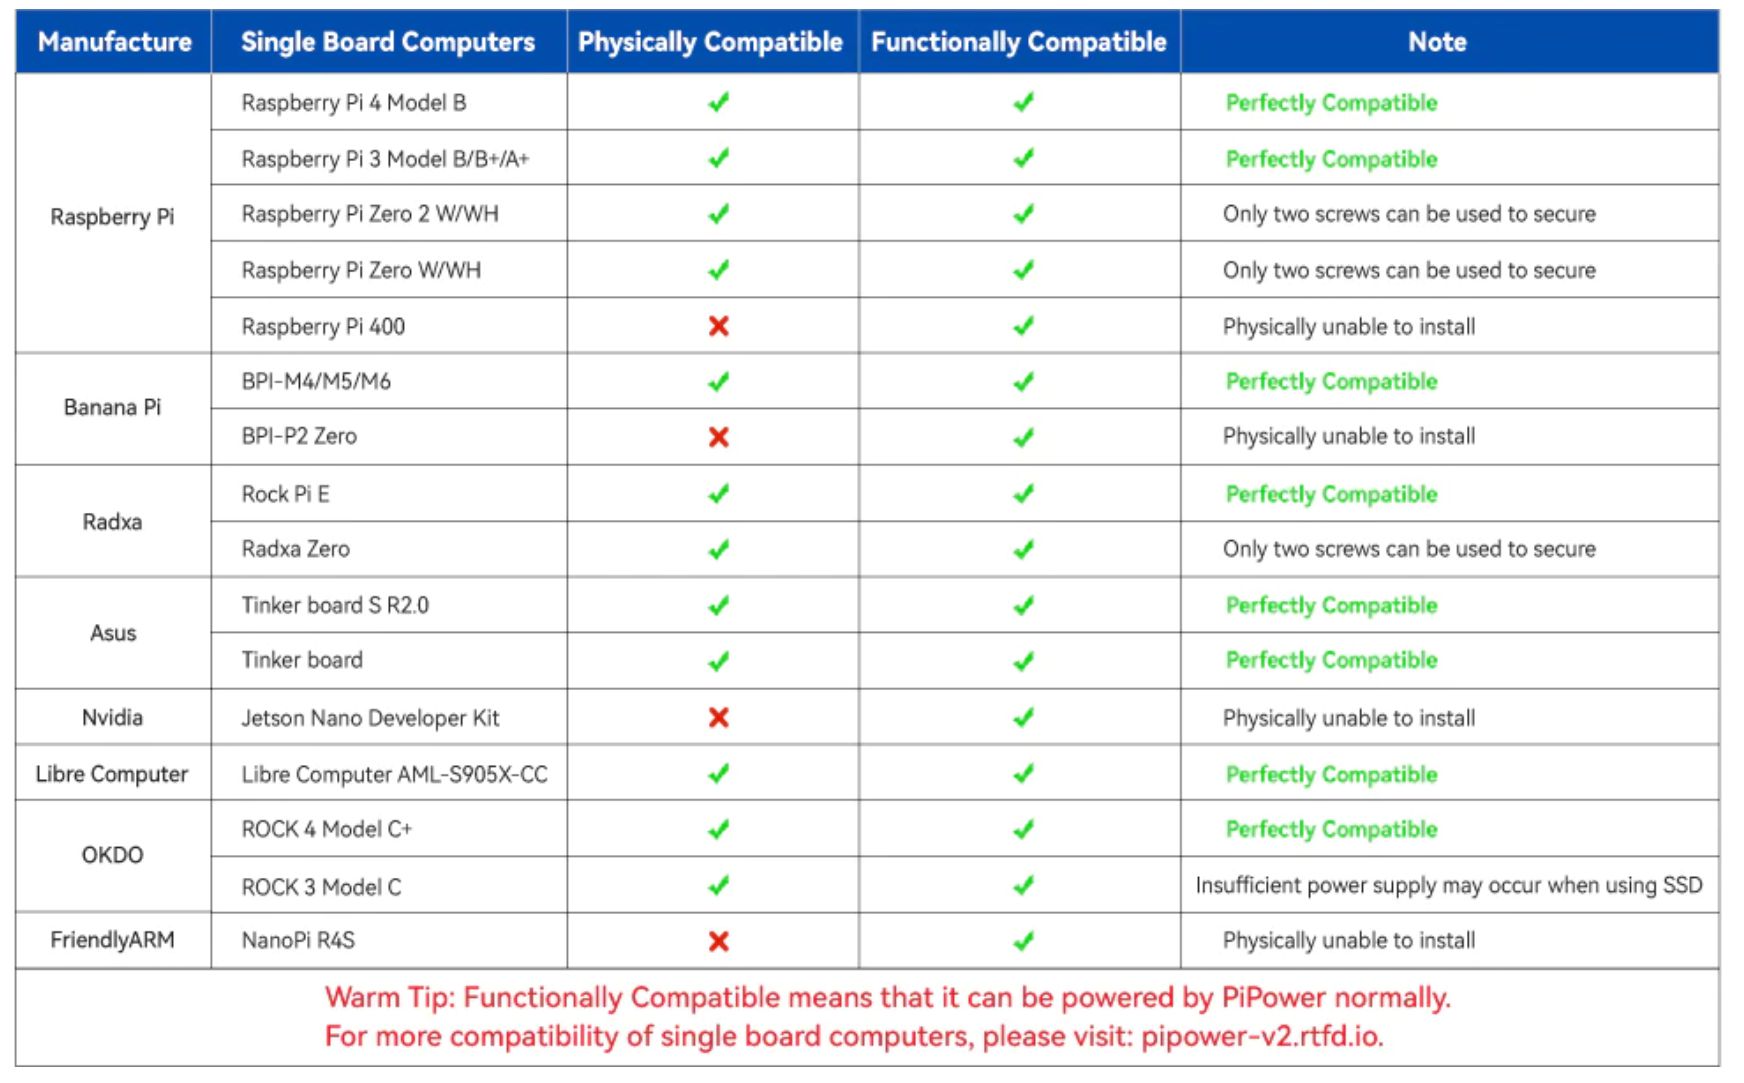Viewport: 1744px width, 1083px height.
Task: Click Perfectly Compatible note for BPI-M4/M5/M6
Action: click(x=1331, y=382)
